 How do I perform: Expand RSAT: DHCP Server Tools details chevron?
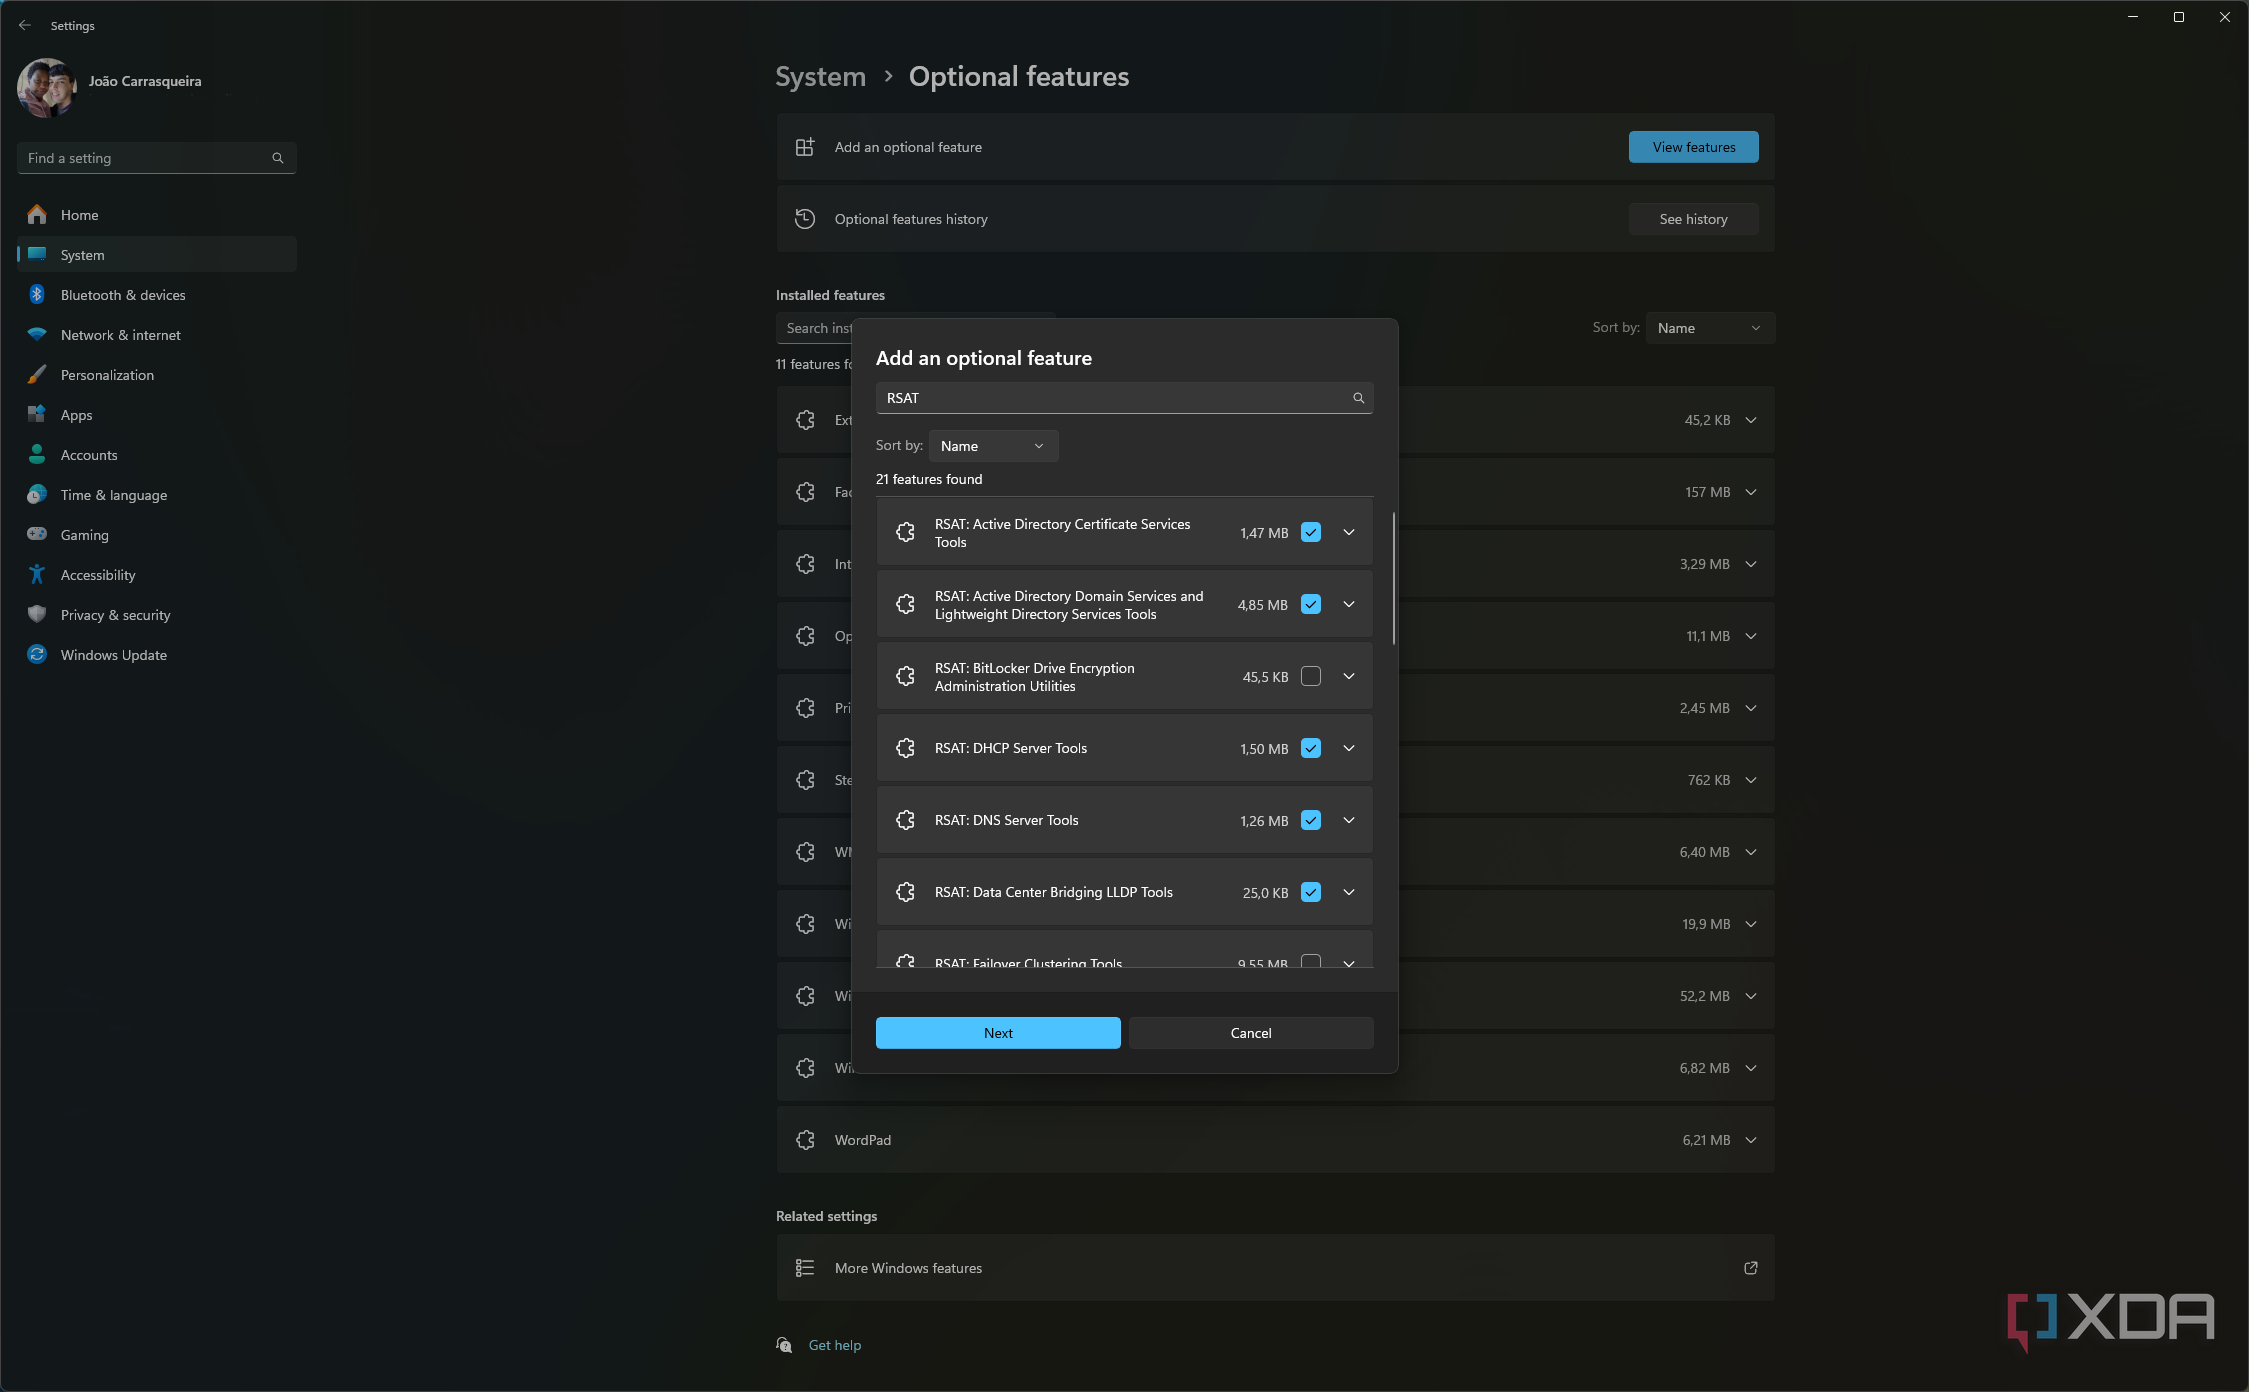pos(1349,748)
